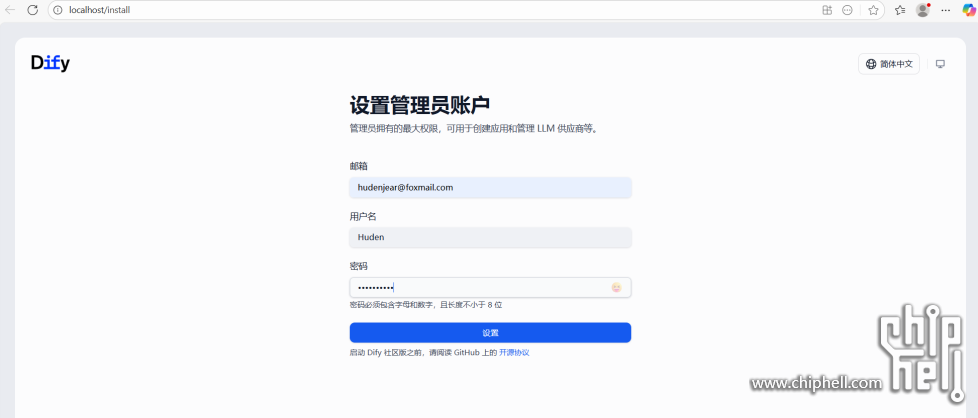The image size is (978, 418).
Task: Click the 邮箱 field label
Action: click(358, 166)
